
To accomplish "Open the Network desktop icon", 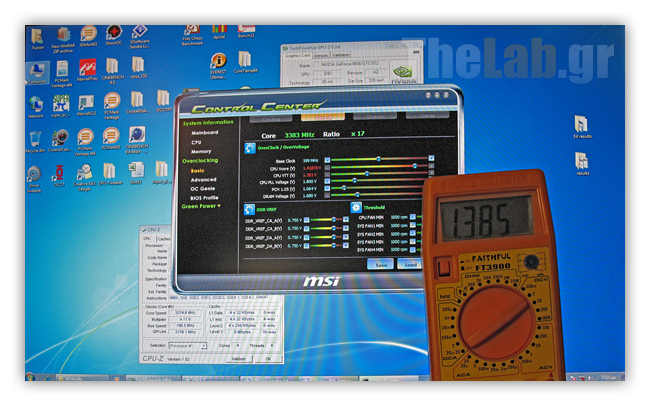I will [36, 104].
